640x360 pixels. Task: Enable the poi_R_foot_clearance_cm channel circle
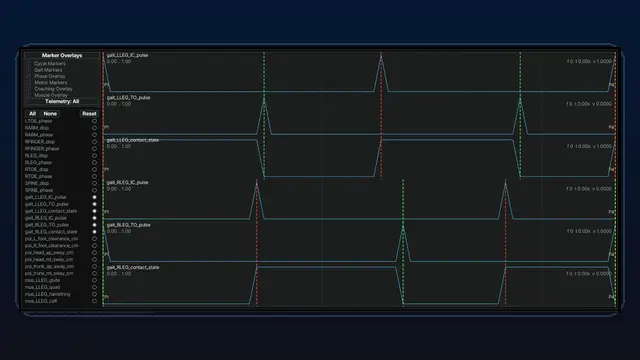pos(94,246)
